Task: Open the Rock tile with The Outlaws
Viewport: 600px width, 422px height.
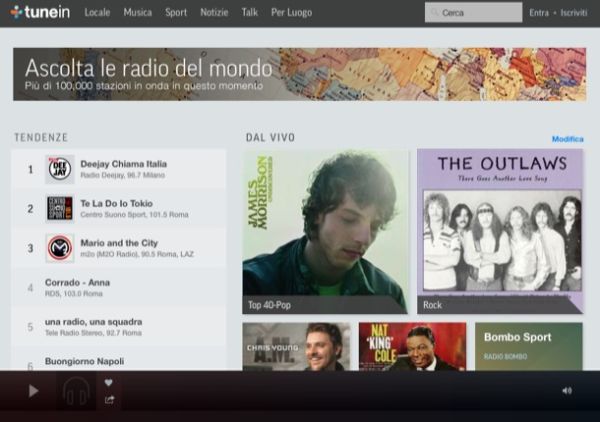Action: click(500, 232)
